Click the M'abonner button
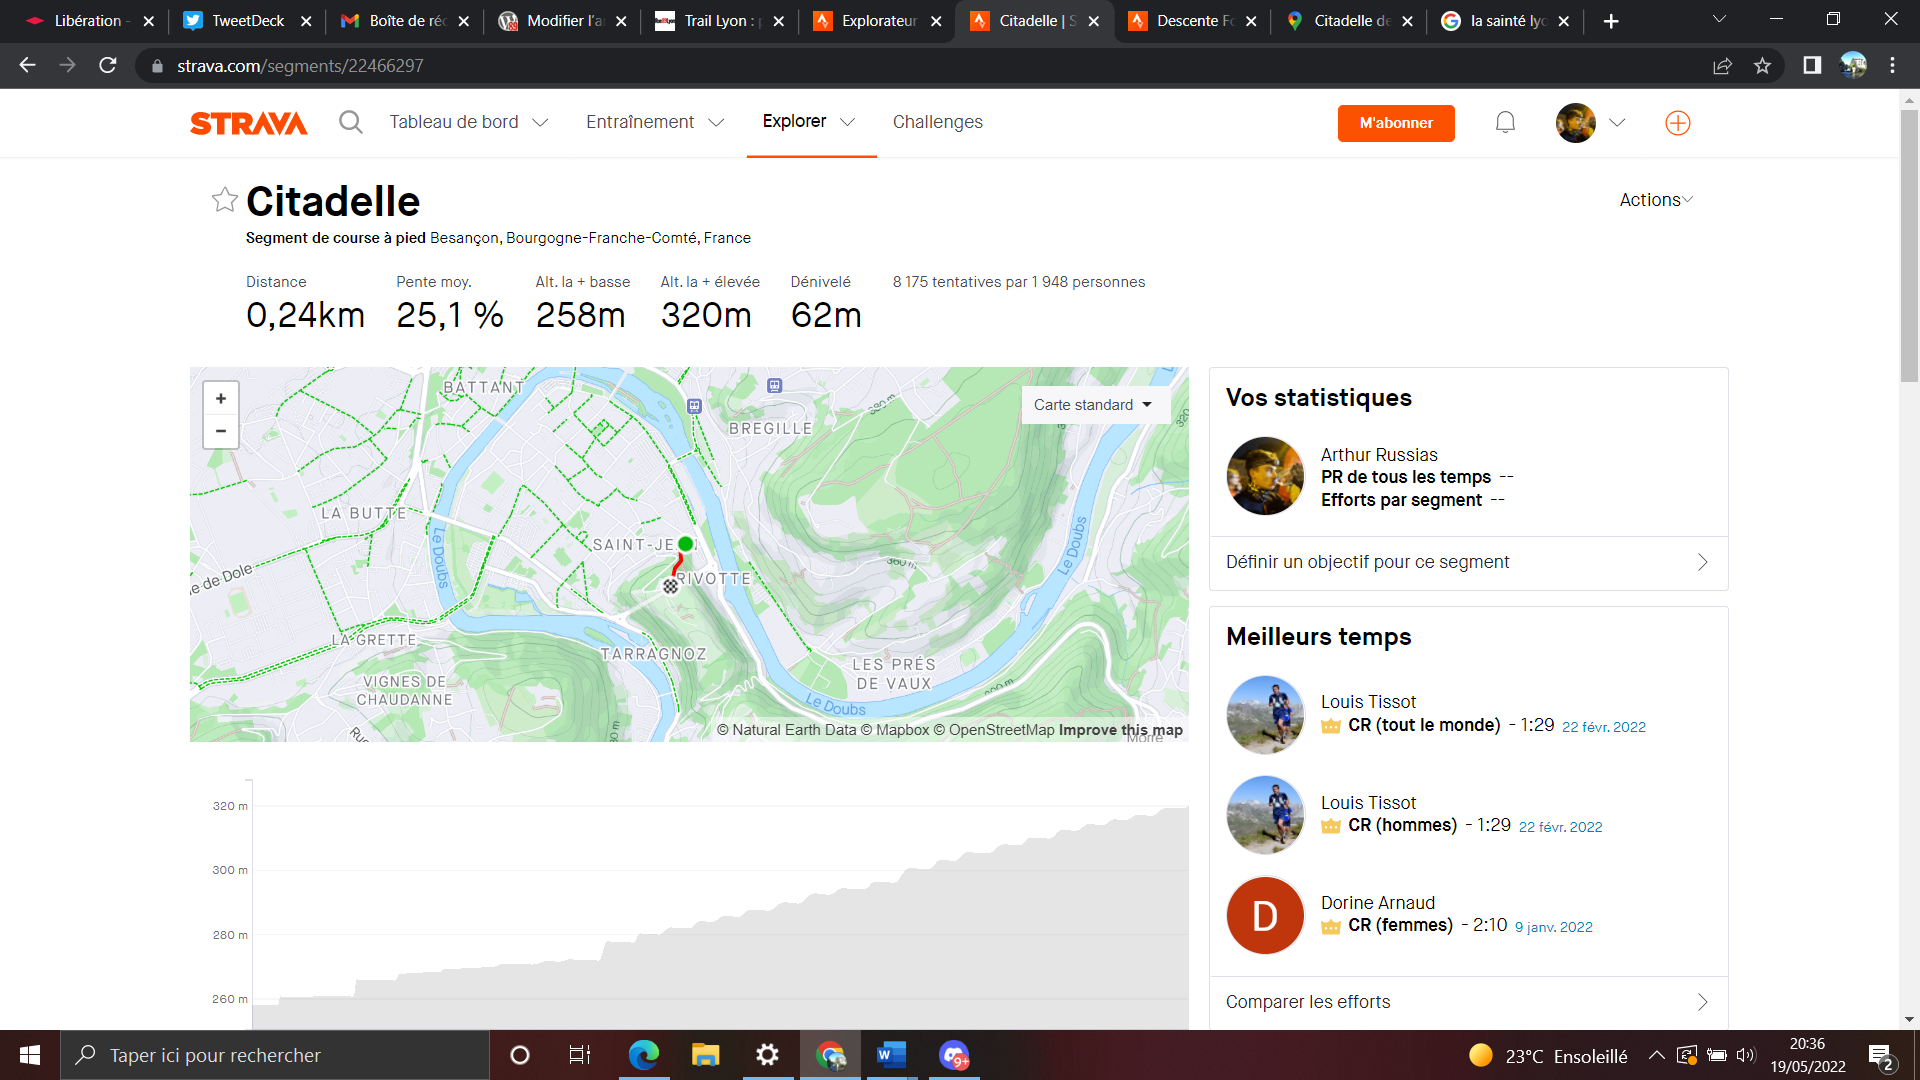This screenshot has height=1080, width=1920. coord(1396,123)
